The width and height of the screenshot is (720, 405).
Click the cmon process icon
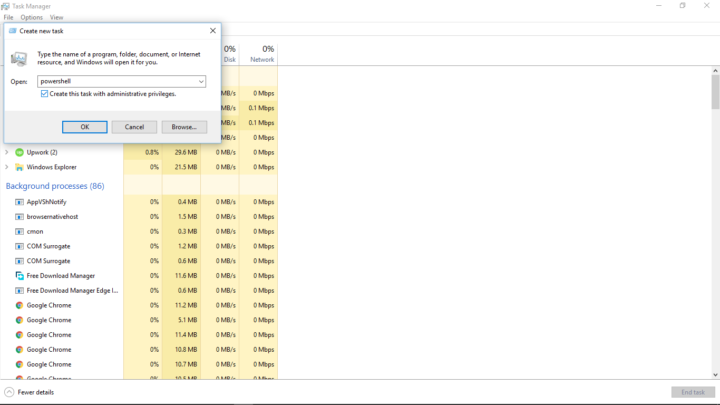(x=19, y=231)
